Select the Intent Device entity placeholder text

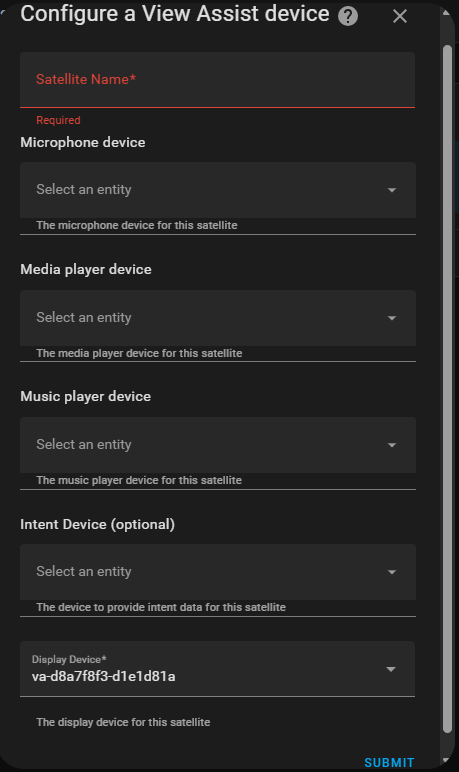(84, 572)
